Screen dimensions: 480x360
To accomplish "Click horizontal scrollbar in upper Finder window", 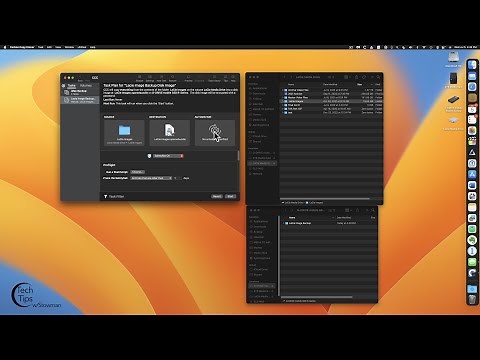I will tap(325, 199).
